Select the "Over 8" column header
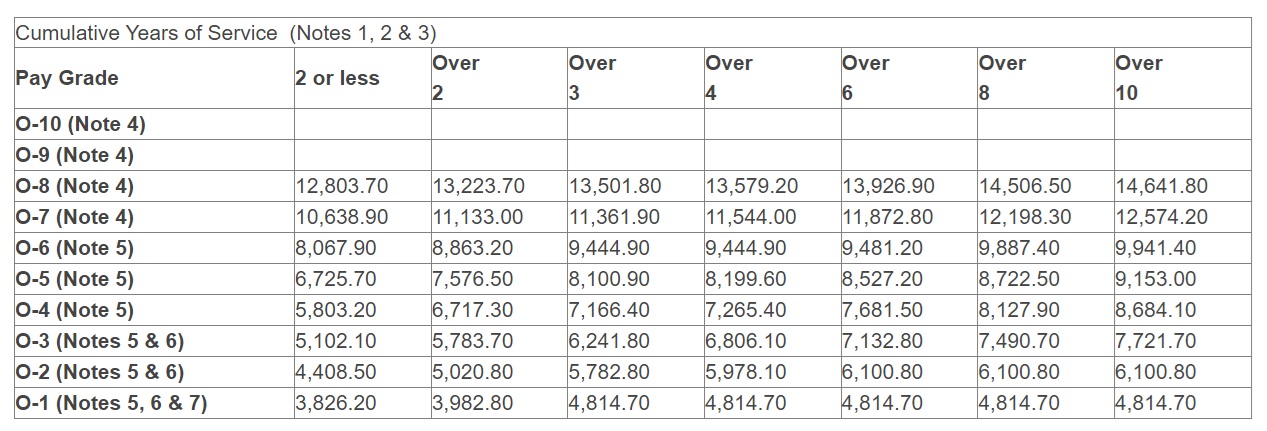The image size is (1267, 431). (x=1003, y=78)
